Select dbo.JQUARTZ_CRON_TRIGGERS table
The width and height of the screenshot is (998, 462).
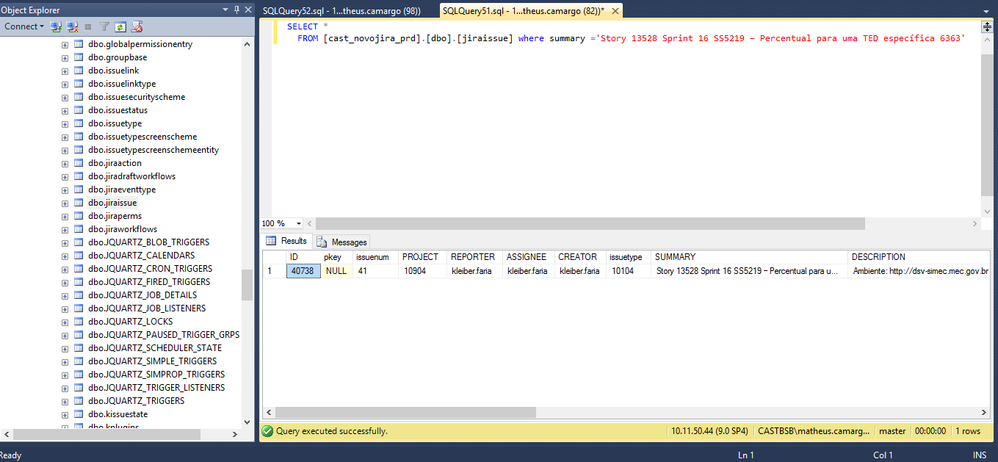pyautogui.click(x=150, y=269)
